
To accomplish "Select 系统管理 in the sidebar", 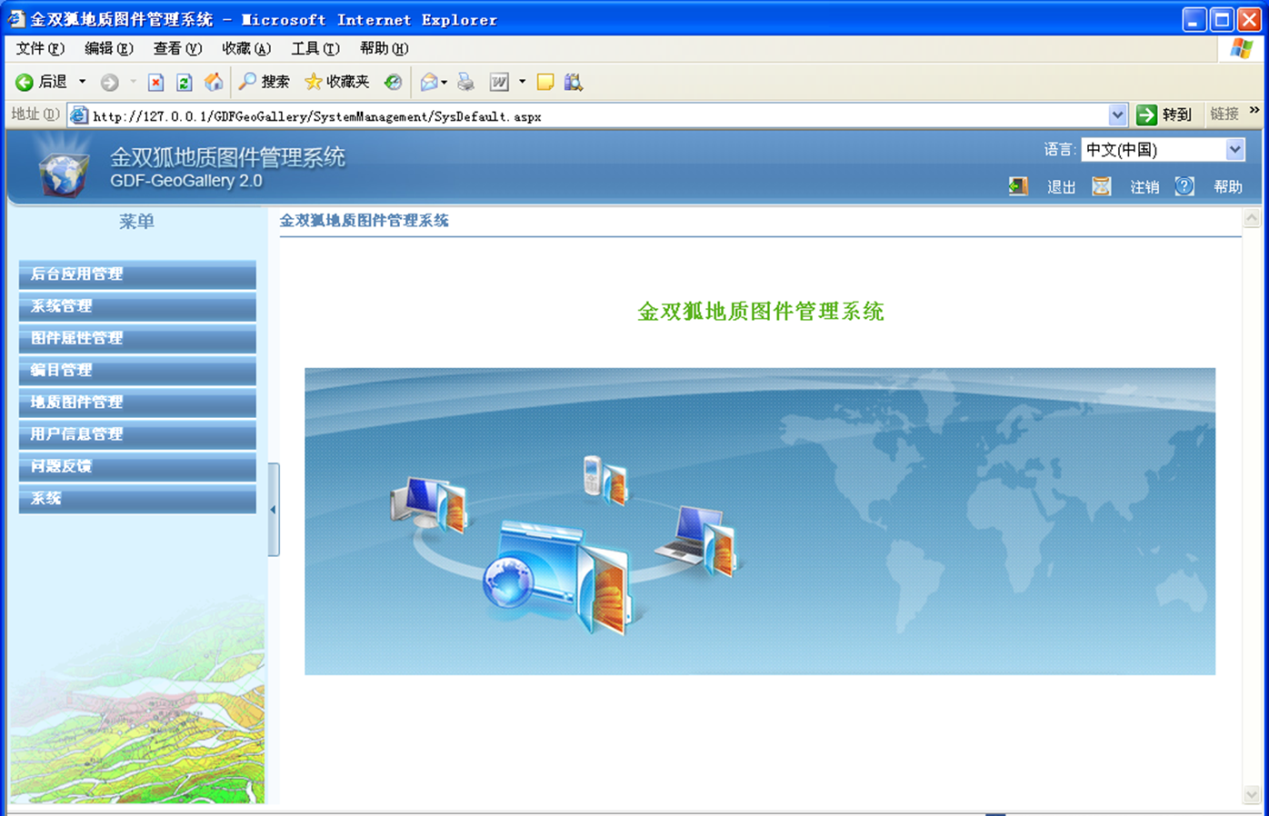I will (x=137, y=307).
